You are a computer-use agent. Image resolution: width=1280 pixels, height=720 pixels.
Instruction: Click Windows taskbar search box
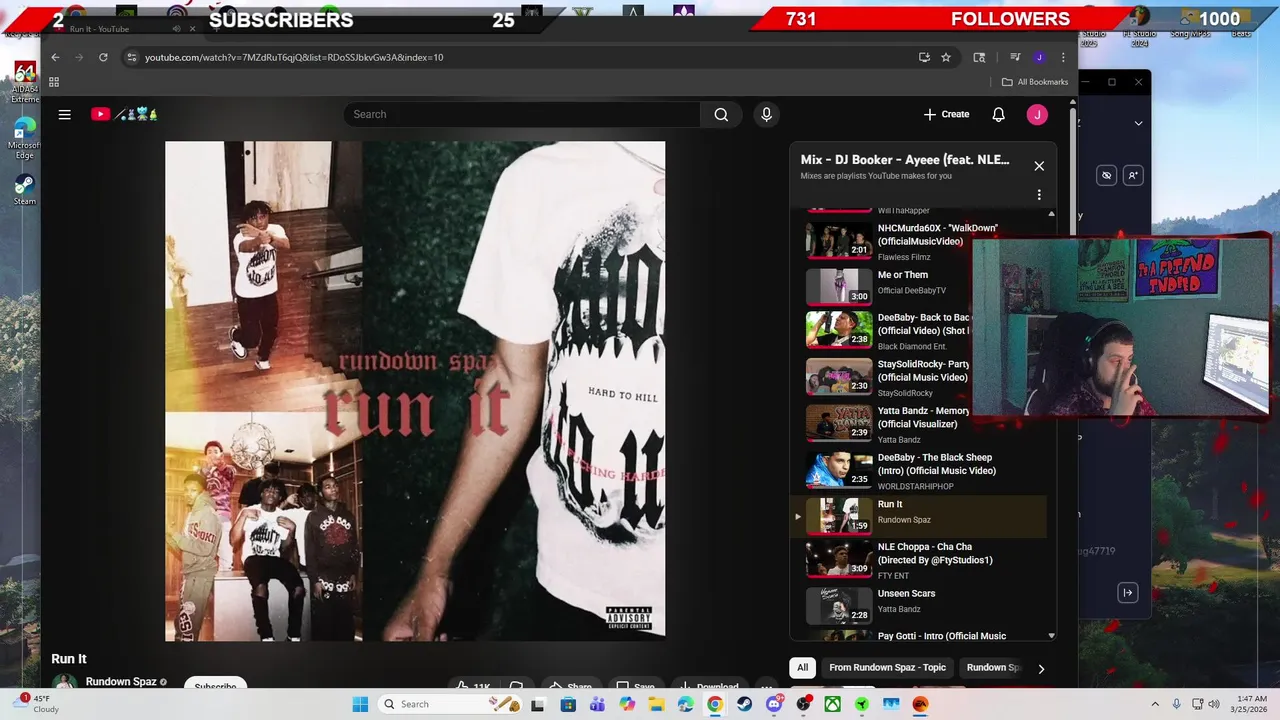tap(452, 704)
